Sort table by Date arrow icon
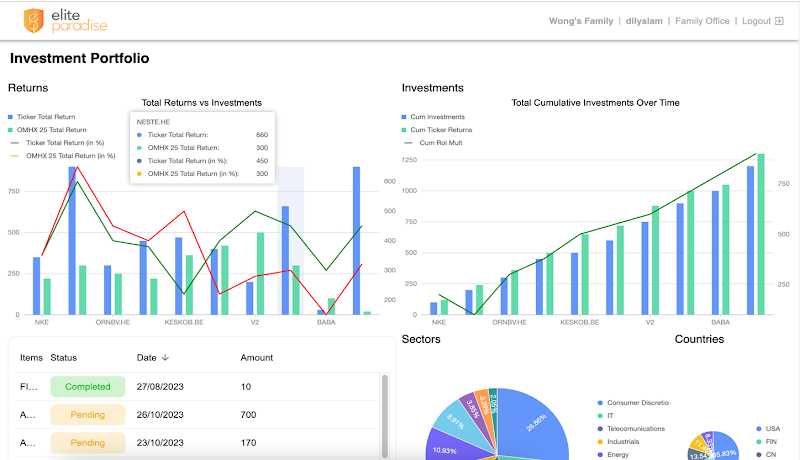This screenshot has width=800, height=460. 166,357
